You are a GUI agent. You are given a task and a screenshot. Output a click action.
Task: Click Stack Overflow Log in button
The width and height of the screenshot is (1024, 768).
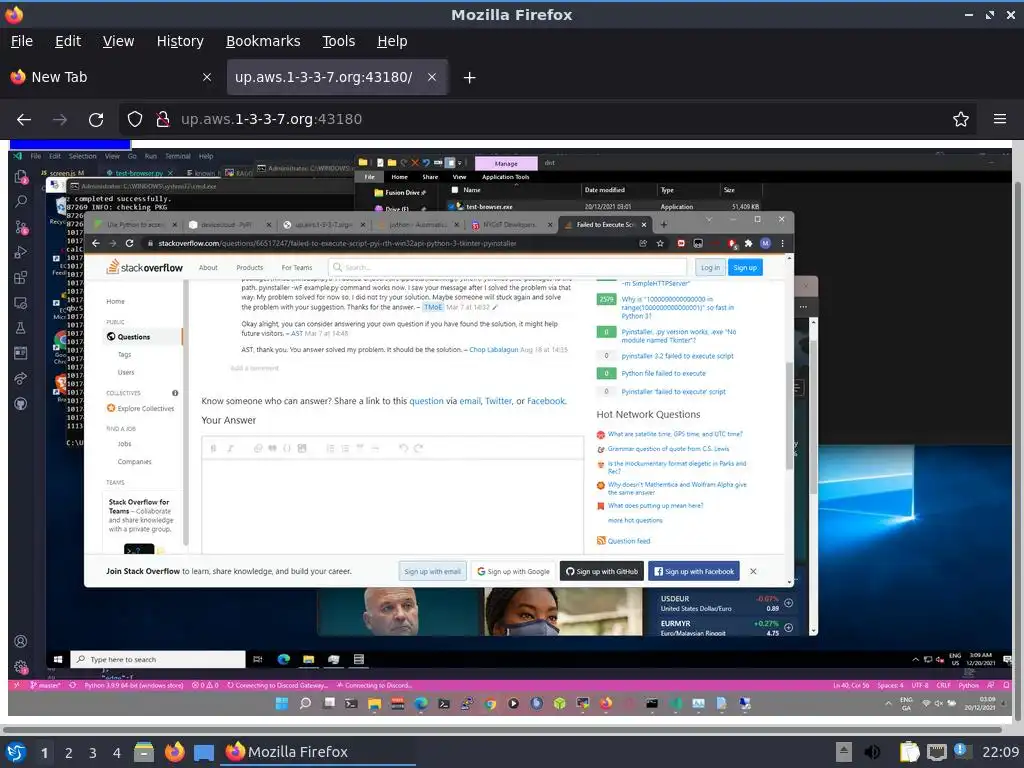(710, 267)
